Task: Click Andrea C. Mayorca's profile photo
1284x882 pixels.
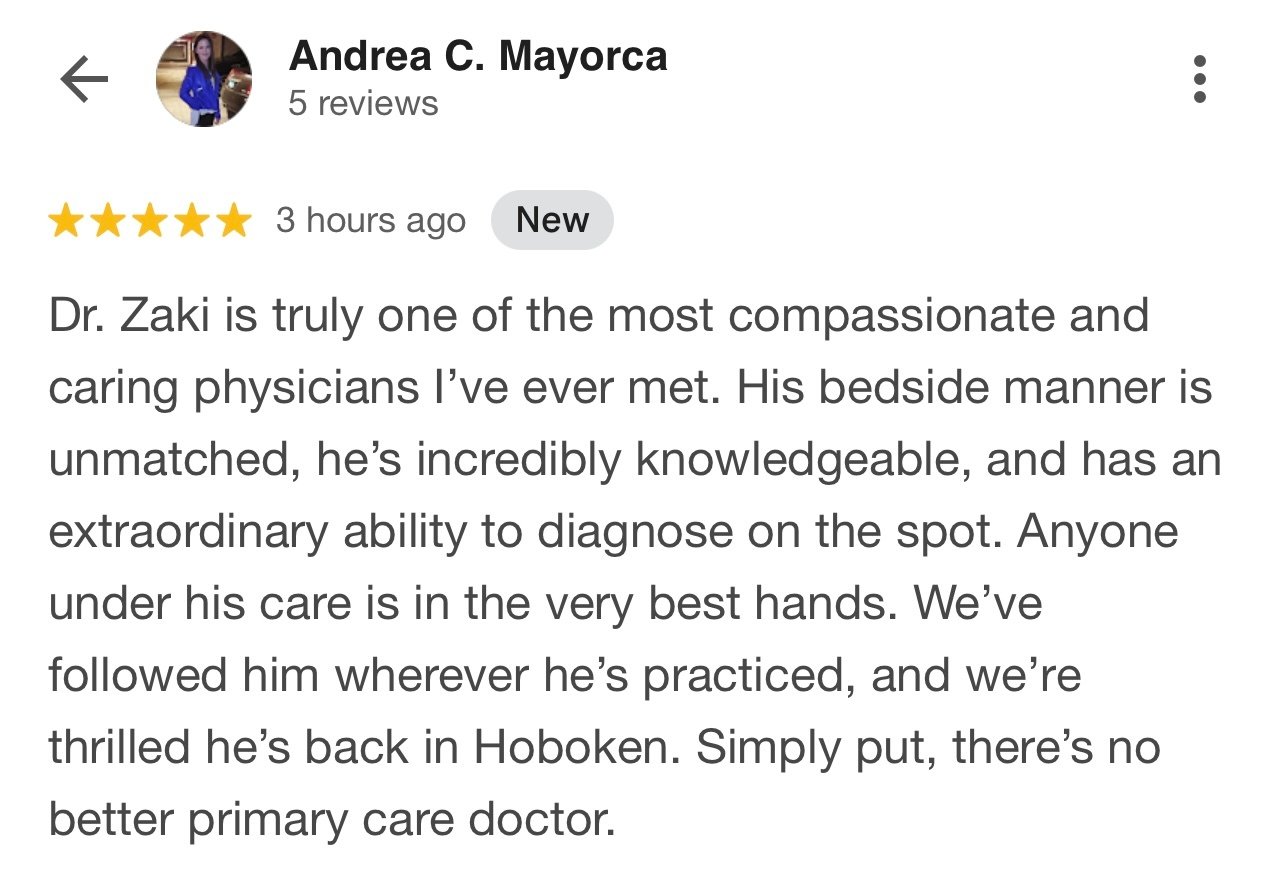Action: (204, 79)
